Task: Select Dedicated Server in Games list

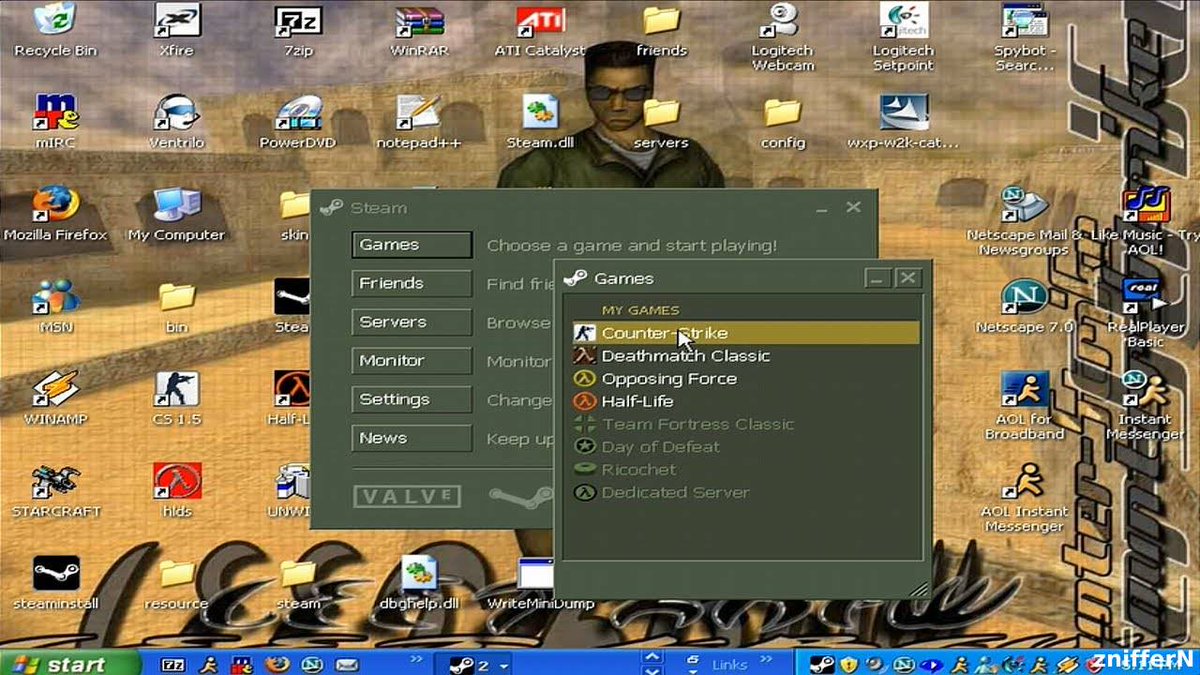Action: [744, 493]
